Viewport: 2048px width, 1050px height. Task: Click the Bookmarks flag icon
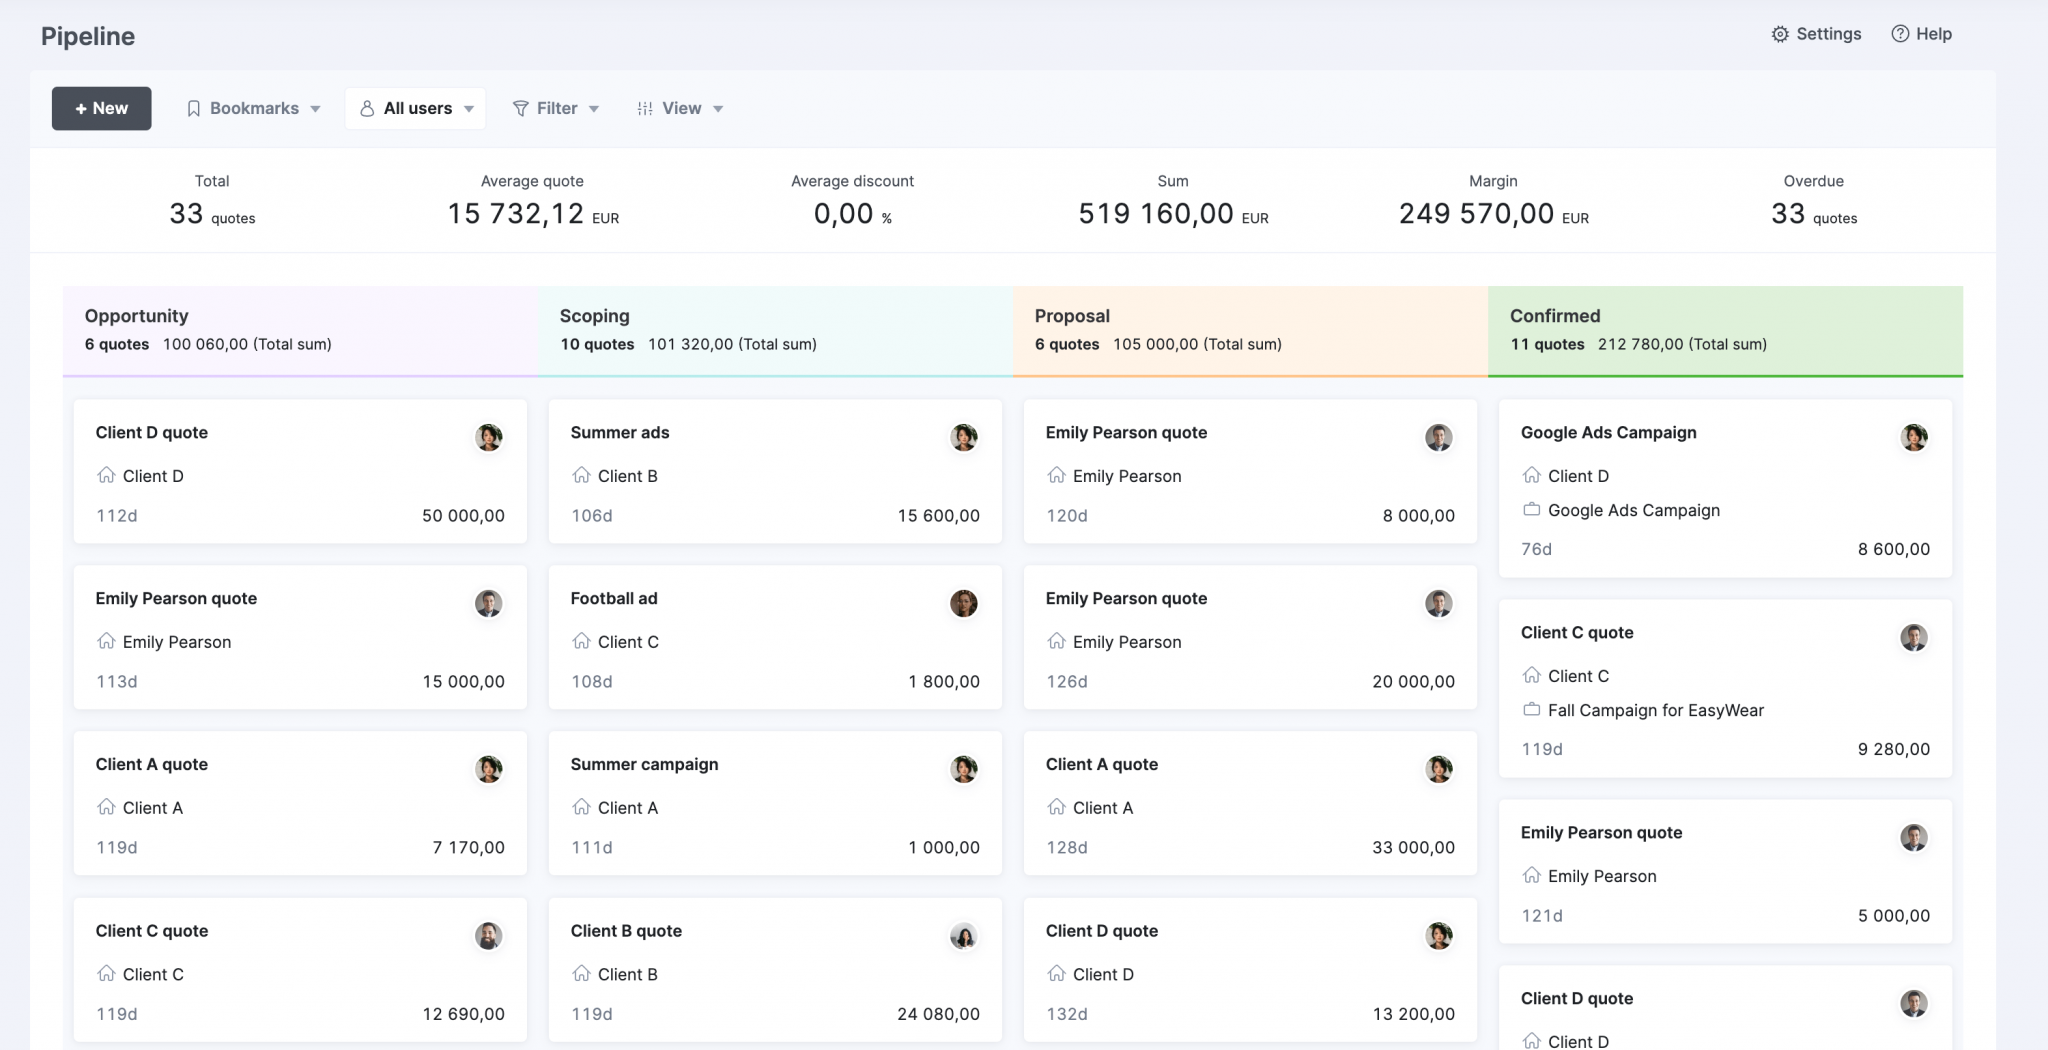(x=194, y=108)
